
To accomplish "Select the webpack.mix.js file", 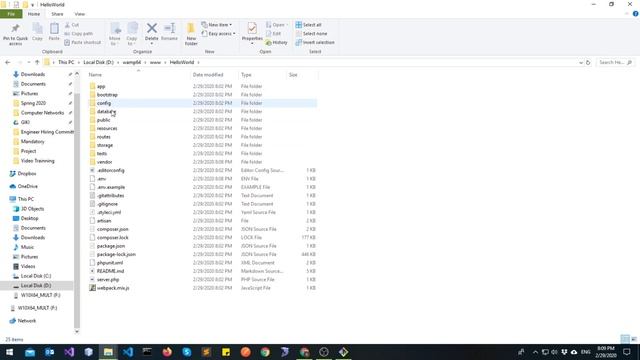I will (x=113, y=288).
